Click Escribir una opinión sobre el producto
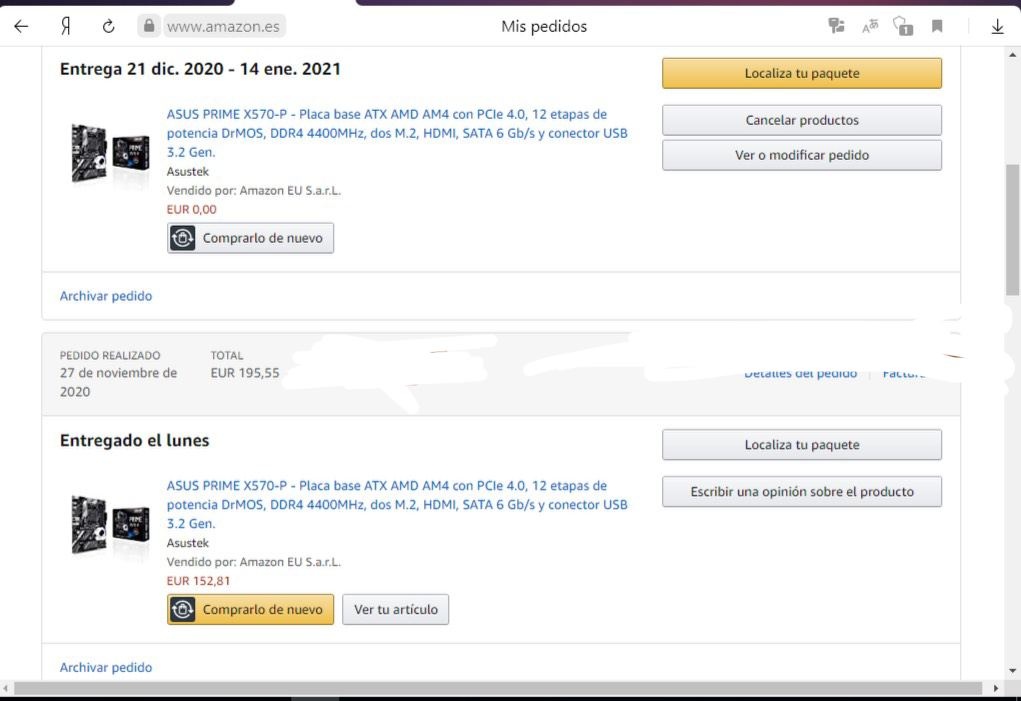Image resolution: width=1021 pixels, height=701 pixels. point(801,492)
